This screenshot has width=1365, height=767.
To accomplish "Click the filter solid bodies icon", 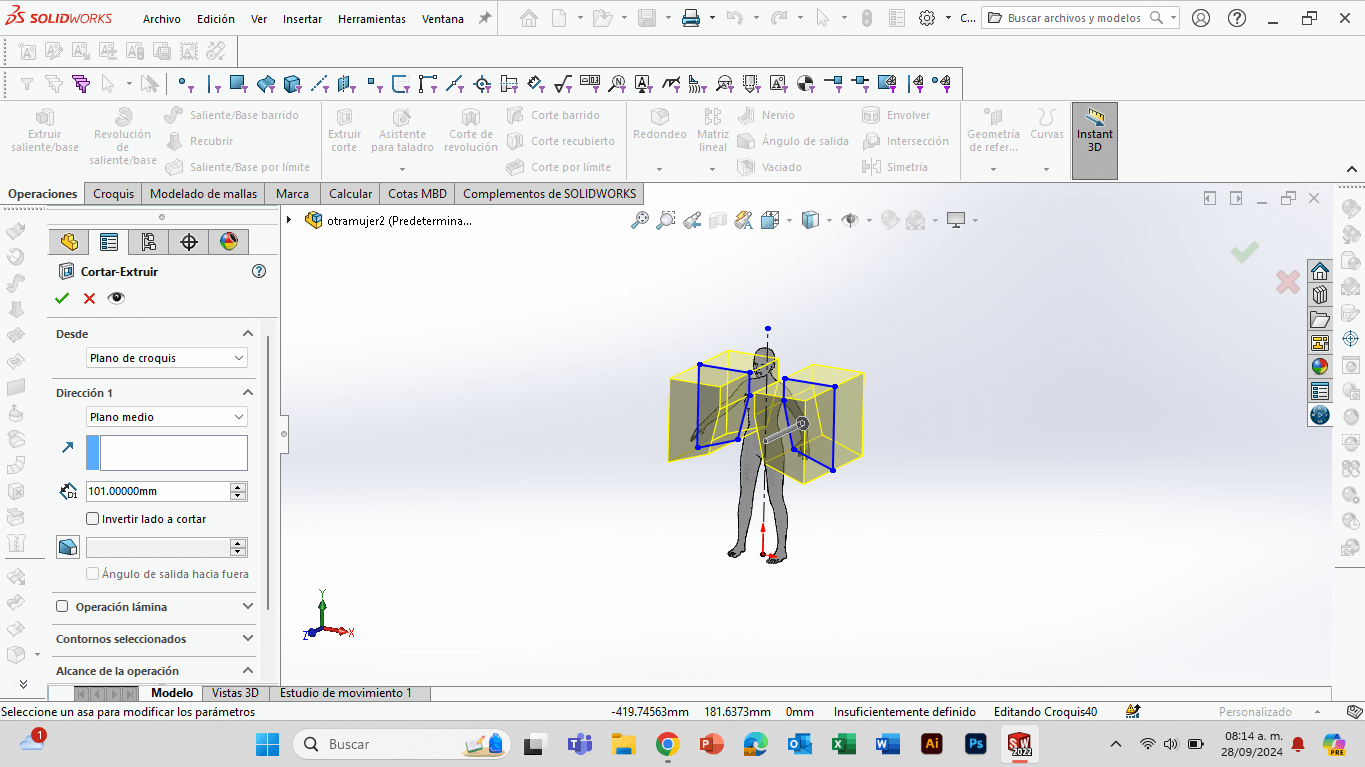I will 292,84.
